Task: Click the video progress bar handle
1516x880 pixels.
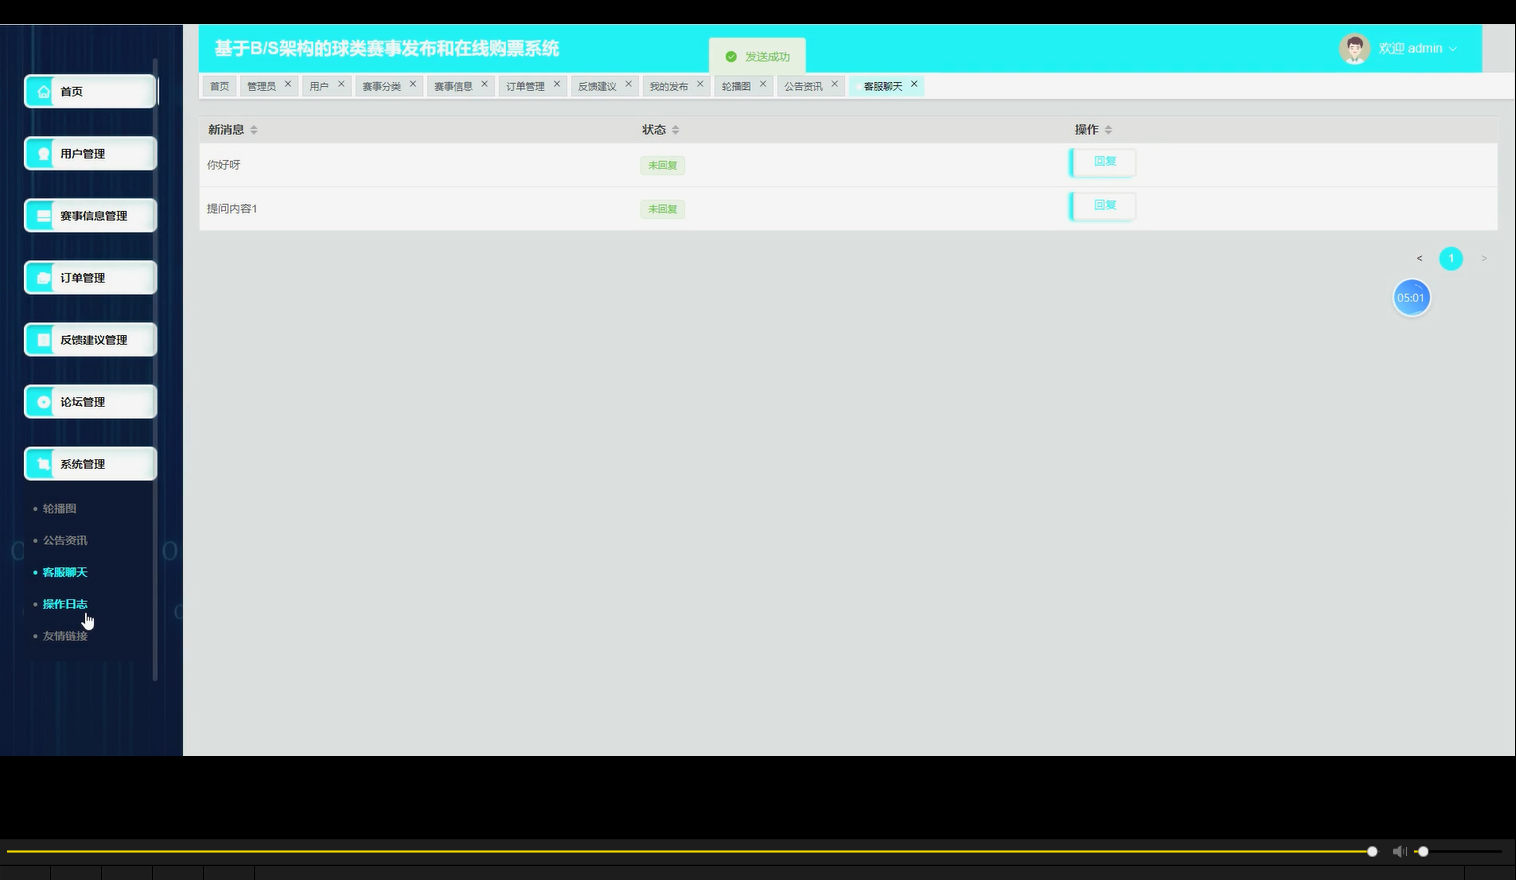Action: pos(1372,851)
